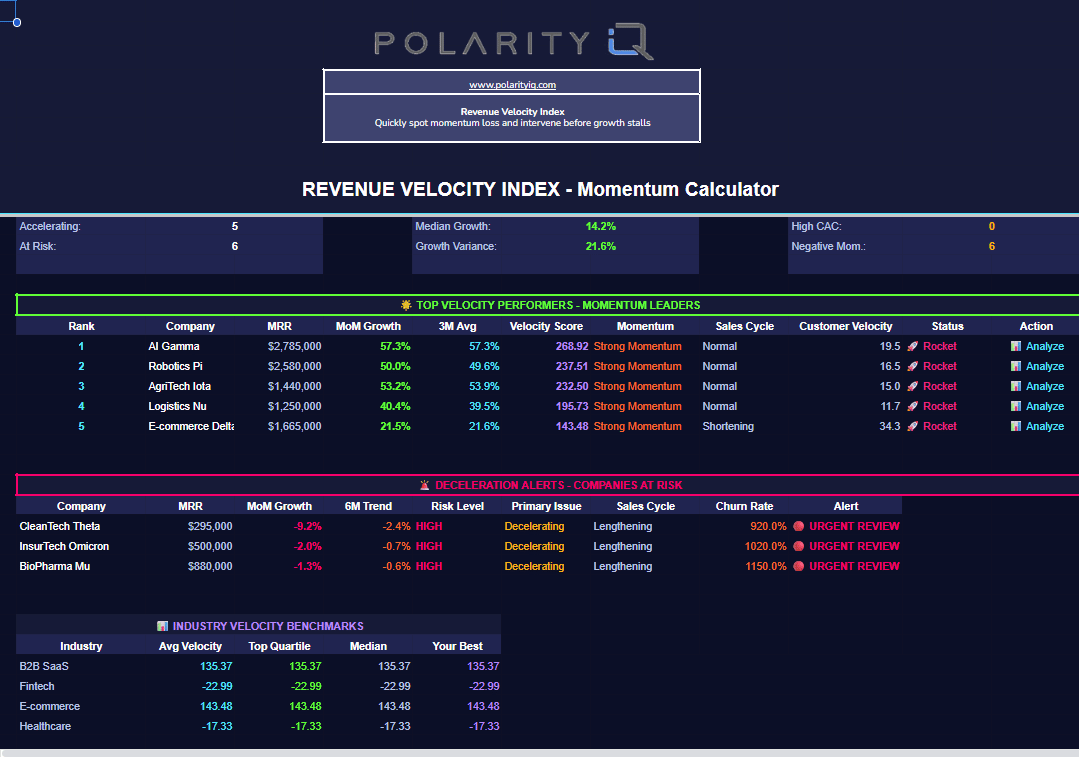Click the red alert circle for BioPharma Mu
1079x757 pixels.
tap(798, 566)
